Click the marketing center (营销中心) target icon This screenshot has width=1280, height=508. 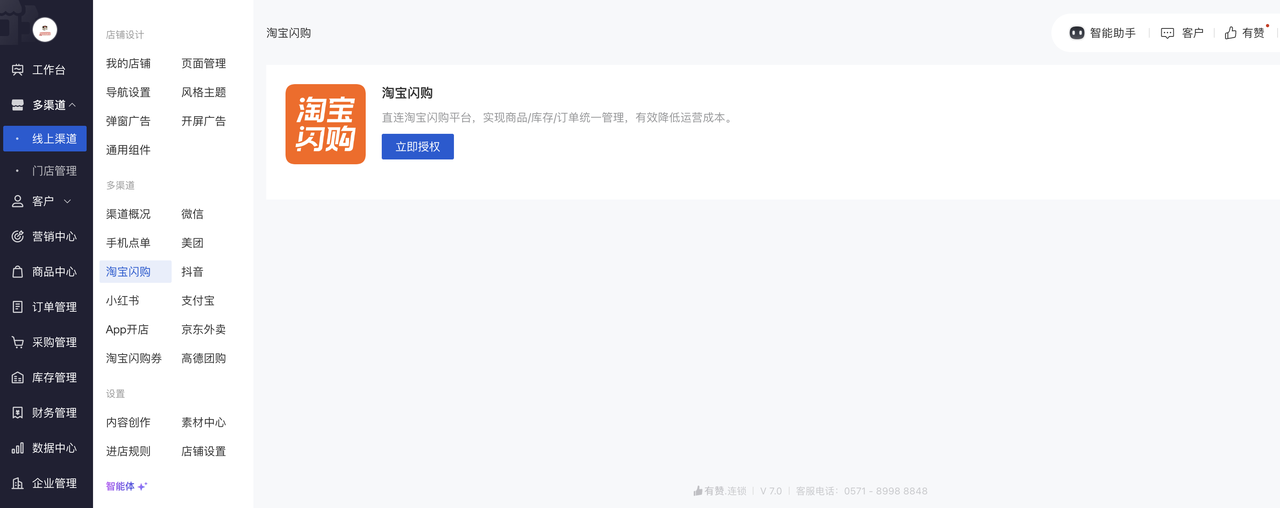click(x=17, y=237)
